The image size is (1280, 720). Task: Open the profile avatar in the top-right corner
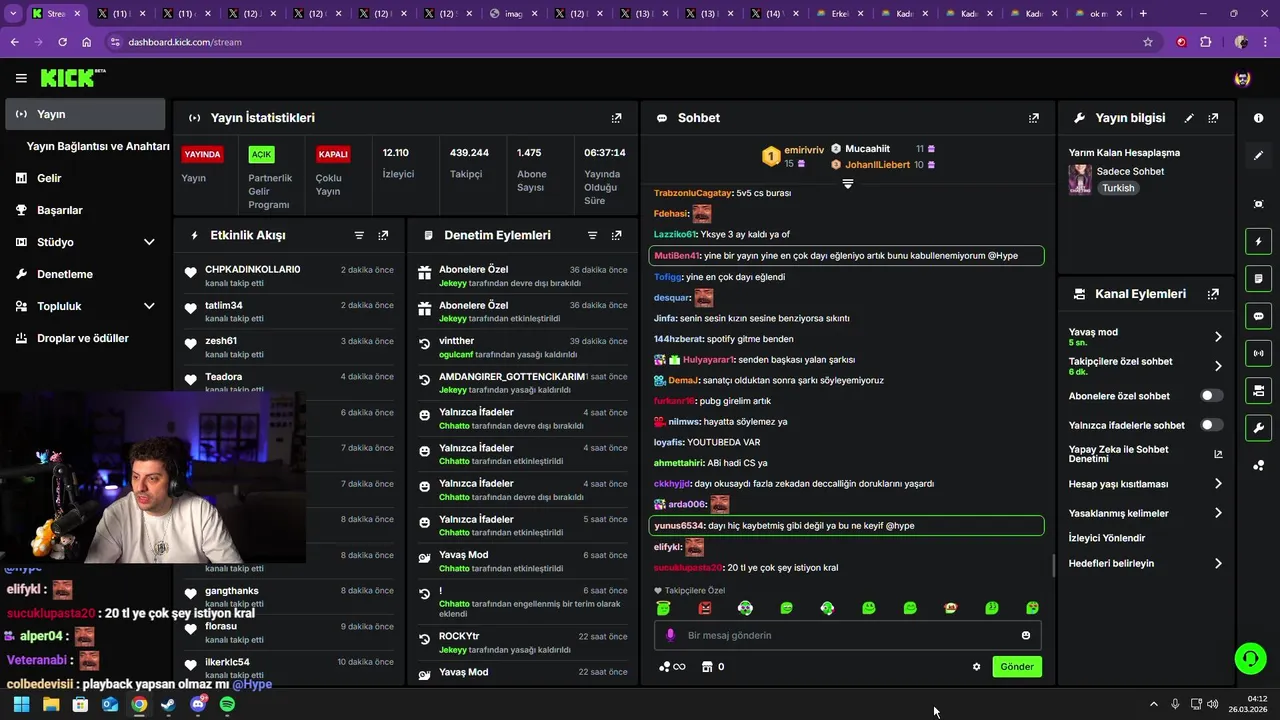[x=1242, y=78]
